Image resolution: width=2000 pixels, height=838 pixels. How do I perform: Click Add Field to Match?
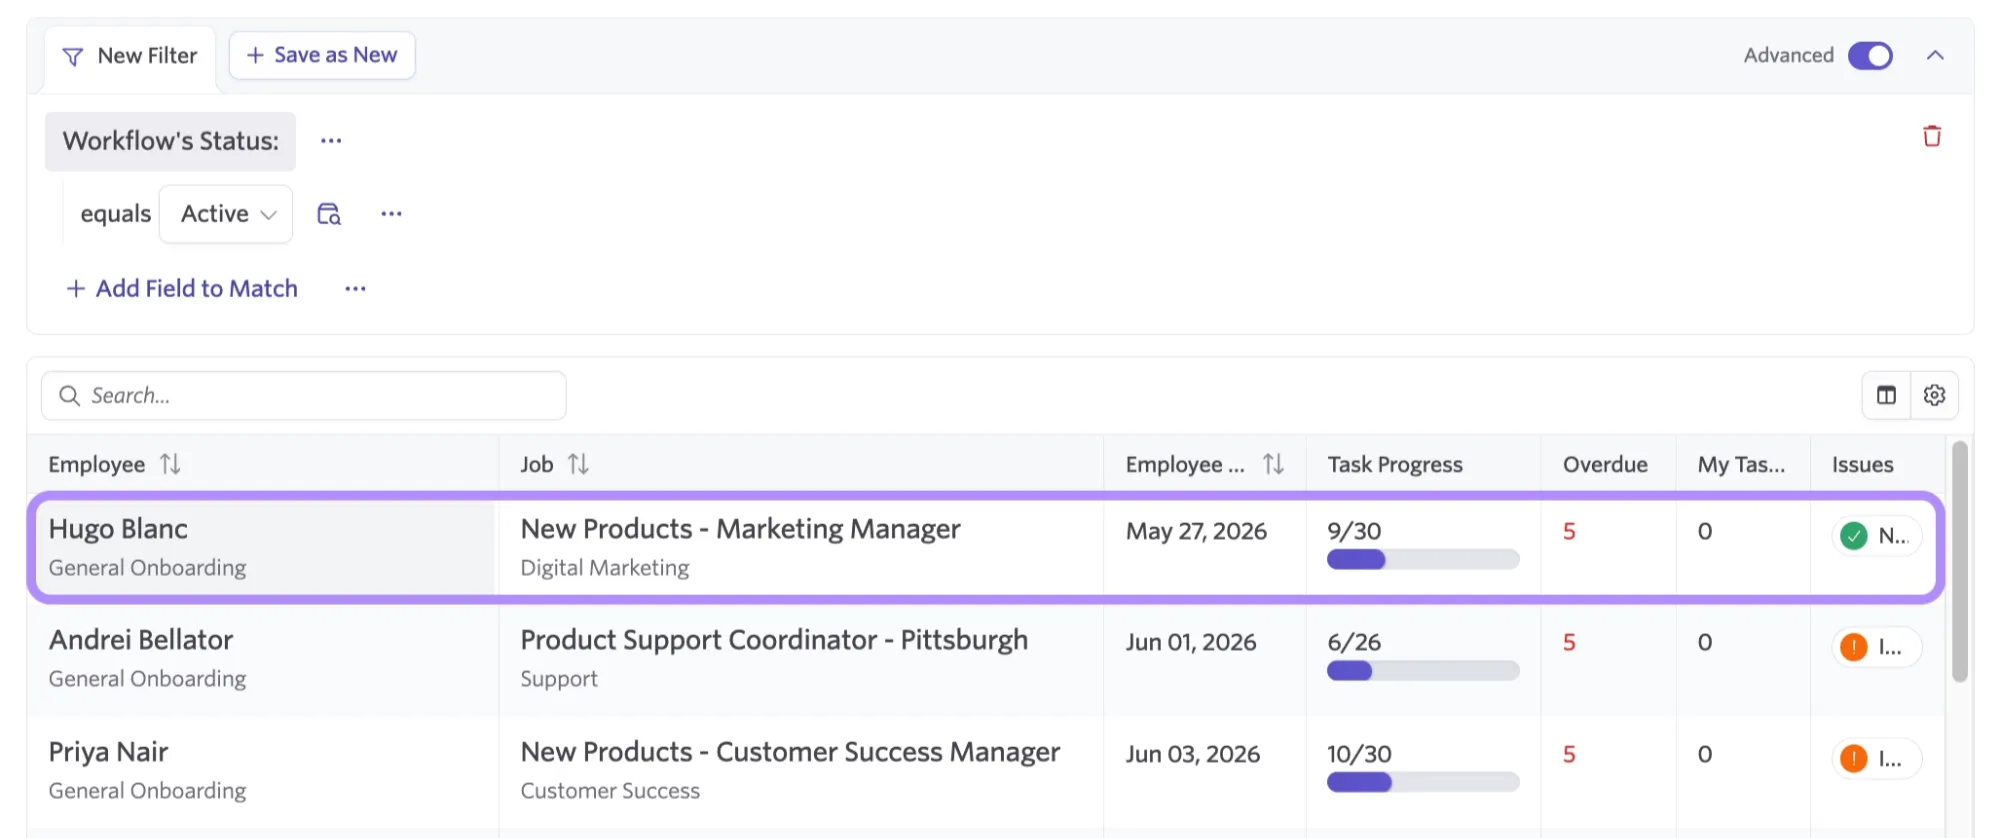(x=182, y=289)
